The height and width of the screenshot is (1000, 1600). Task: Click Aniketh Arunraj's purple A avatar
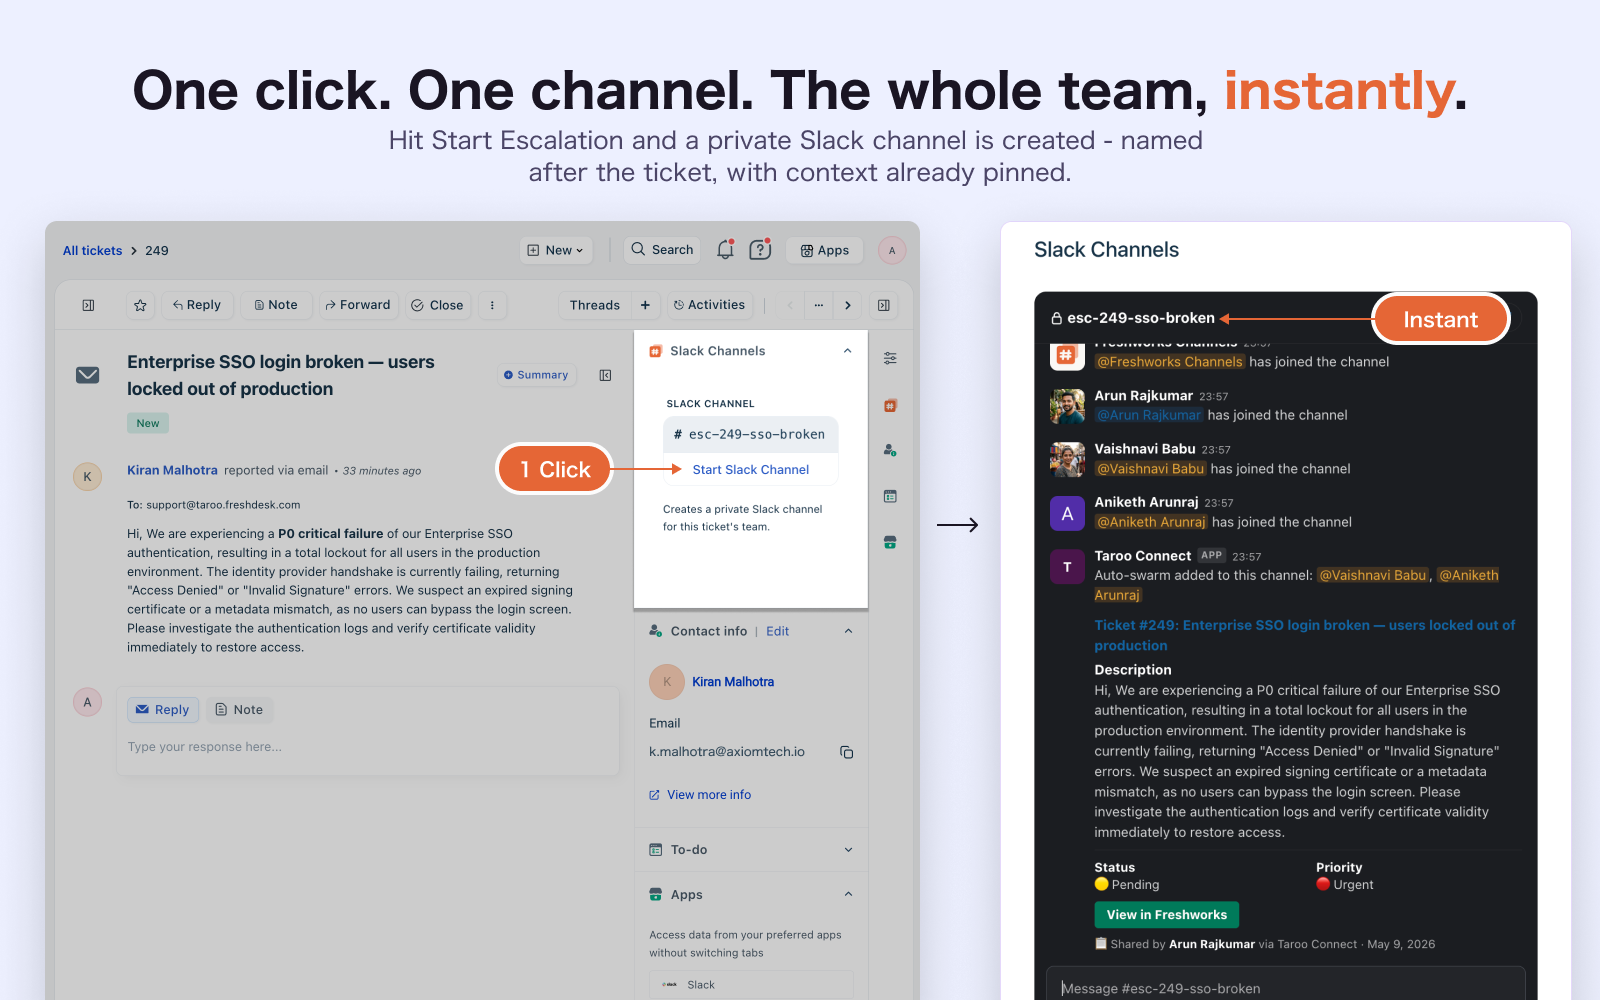1067,514
